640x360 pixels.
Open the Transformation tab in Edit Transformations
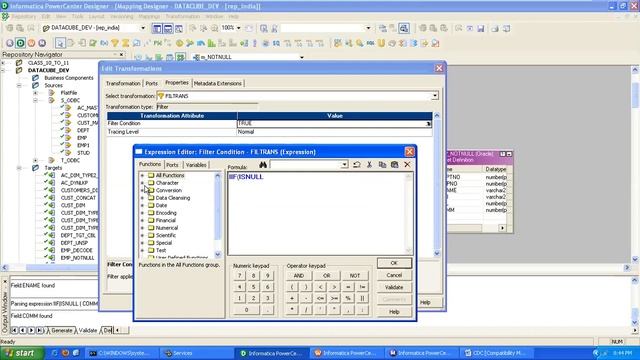point(123,83)
